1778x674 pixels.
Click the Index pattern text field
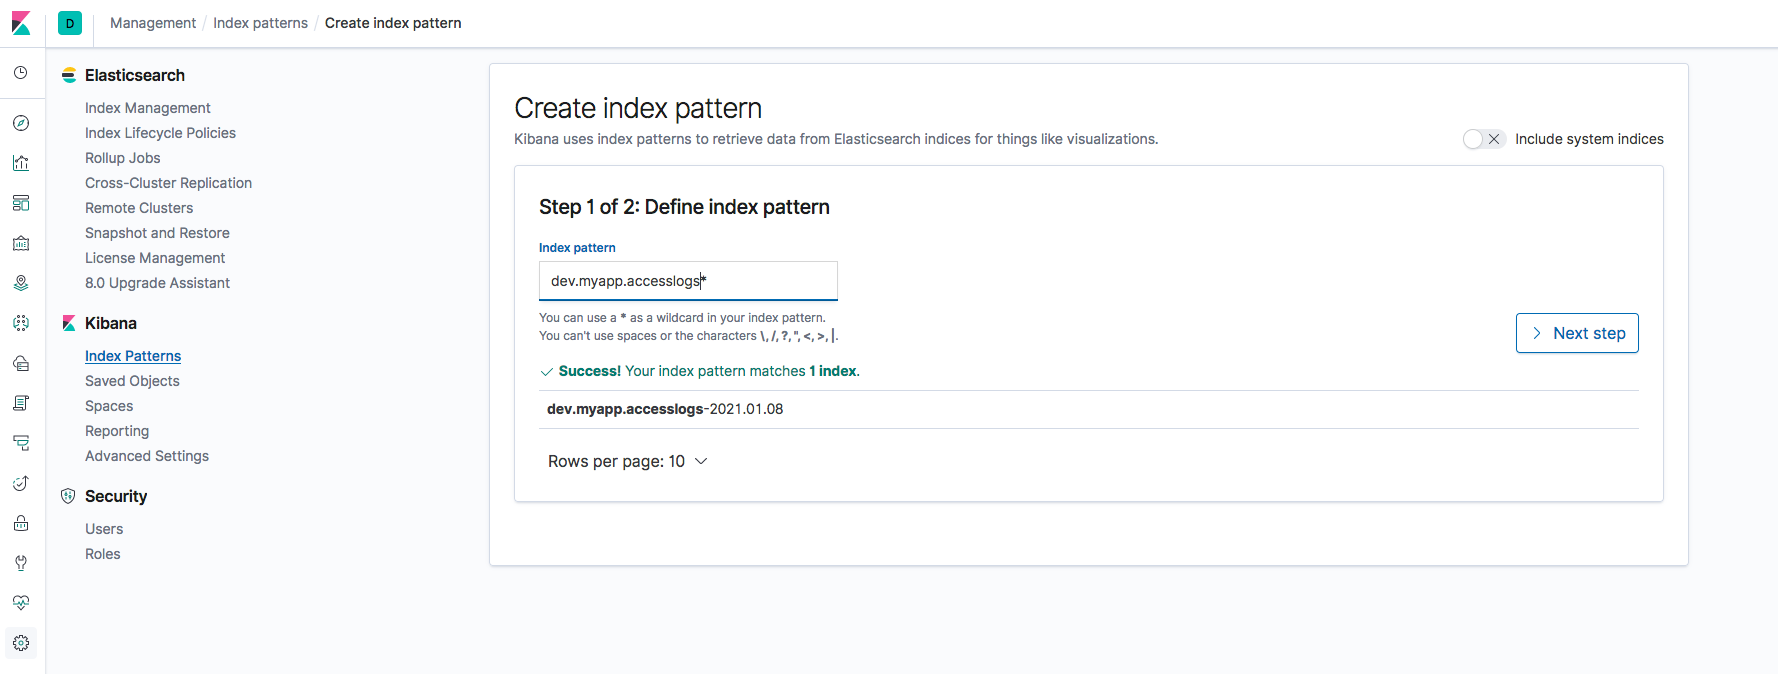pyautogui.click(x=688, y=281)
